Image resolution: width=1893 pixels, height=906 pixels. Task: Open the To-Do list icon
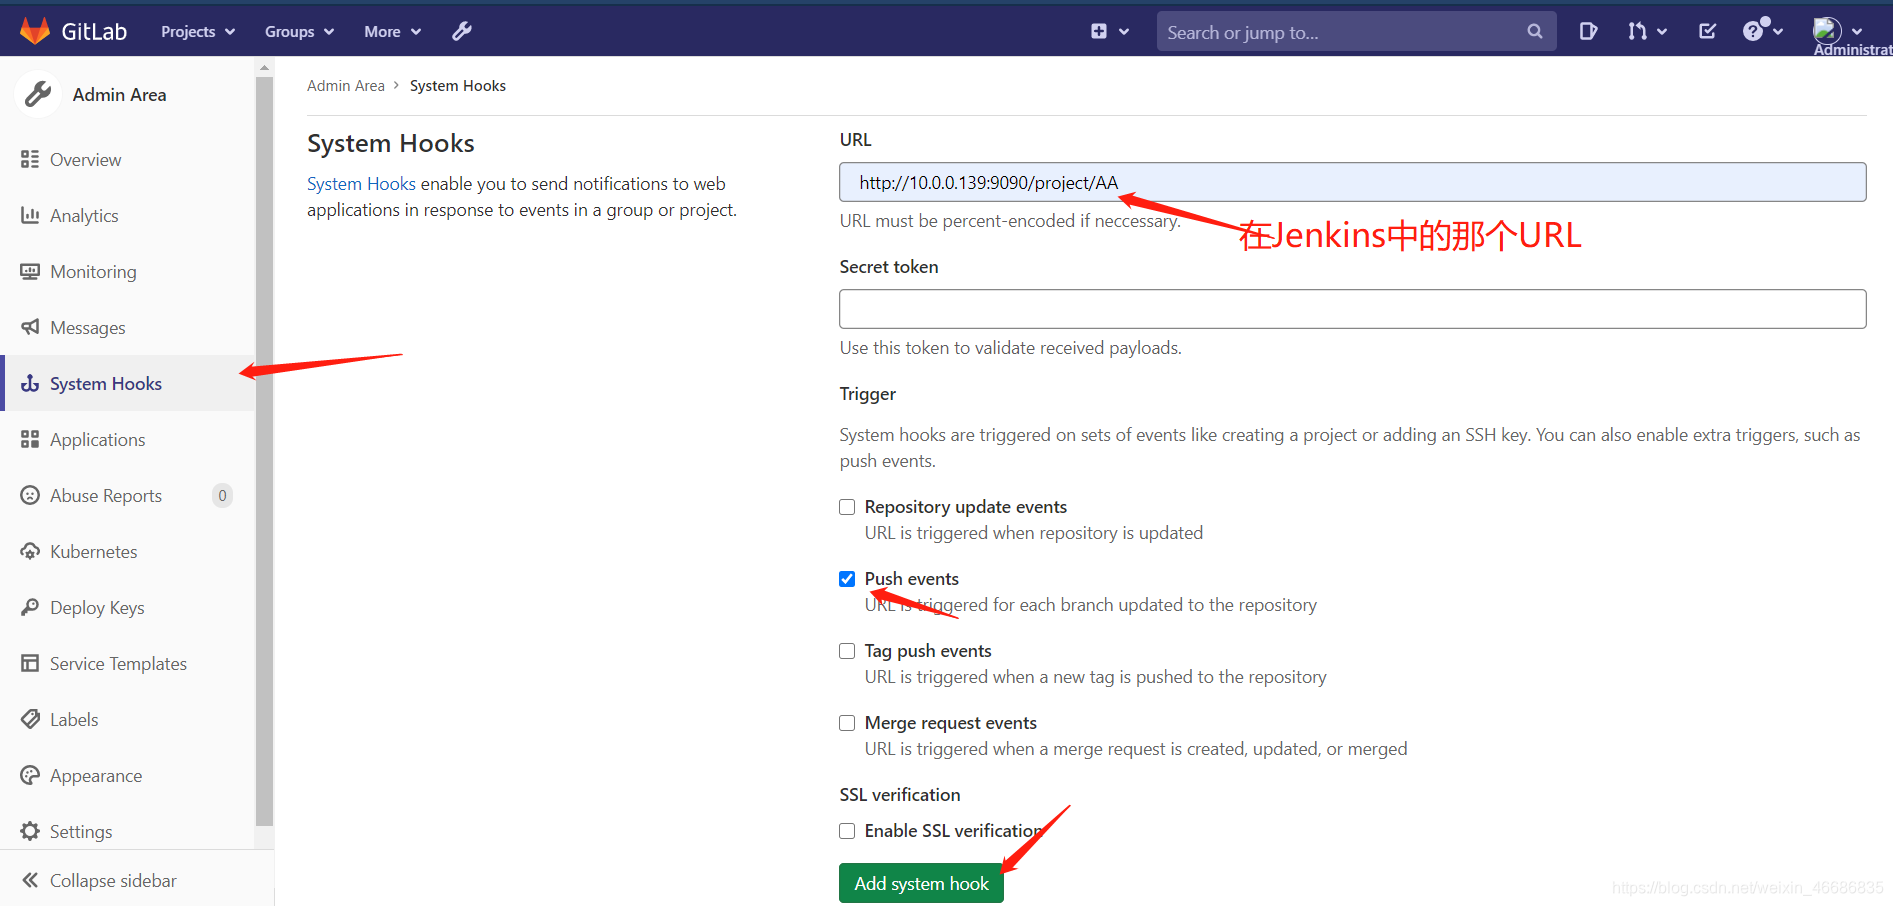(x=1707, y=31)
